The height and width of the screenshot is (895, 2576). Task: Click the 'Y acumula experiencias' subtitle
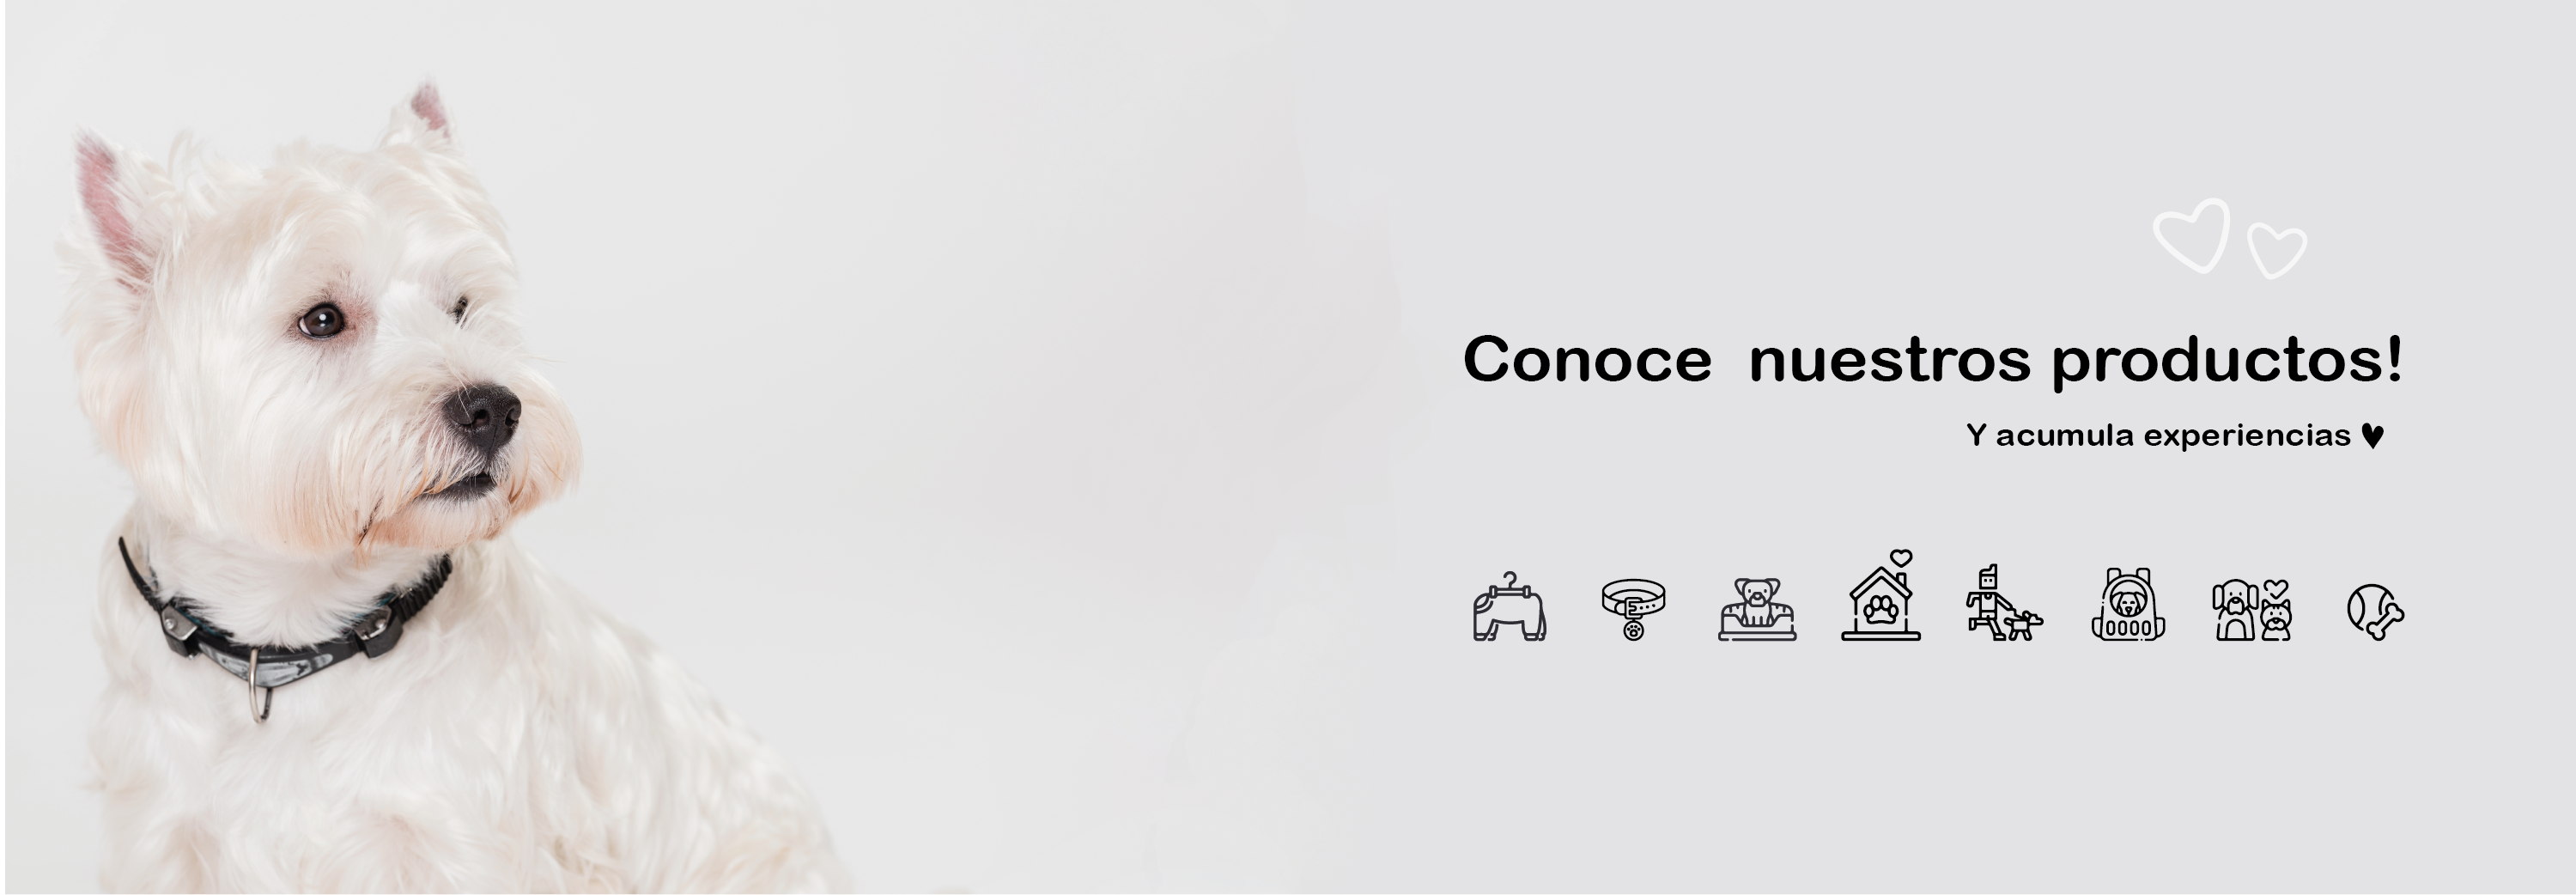tap(2158, 436)
